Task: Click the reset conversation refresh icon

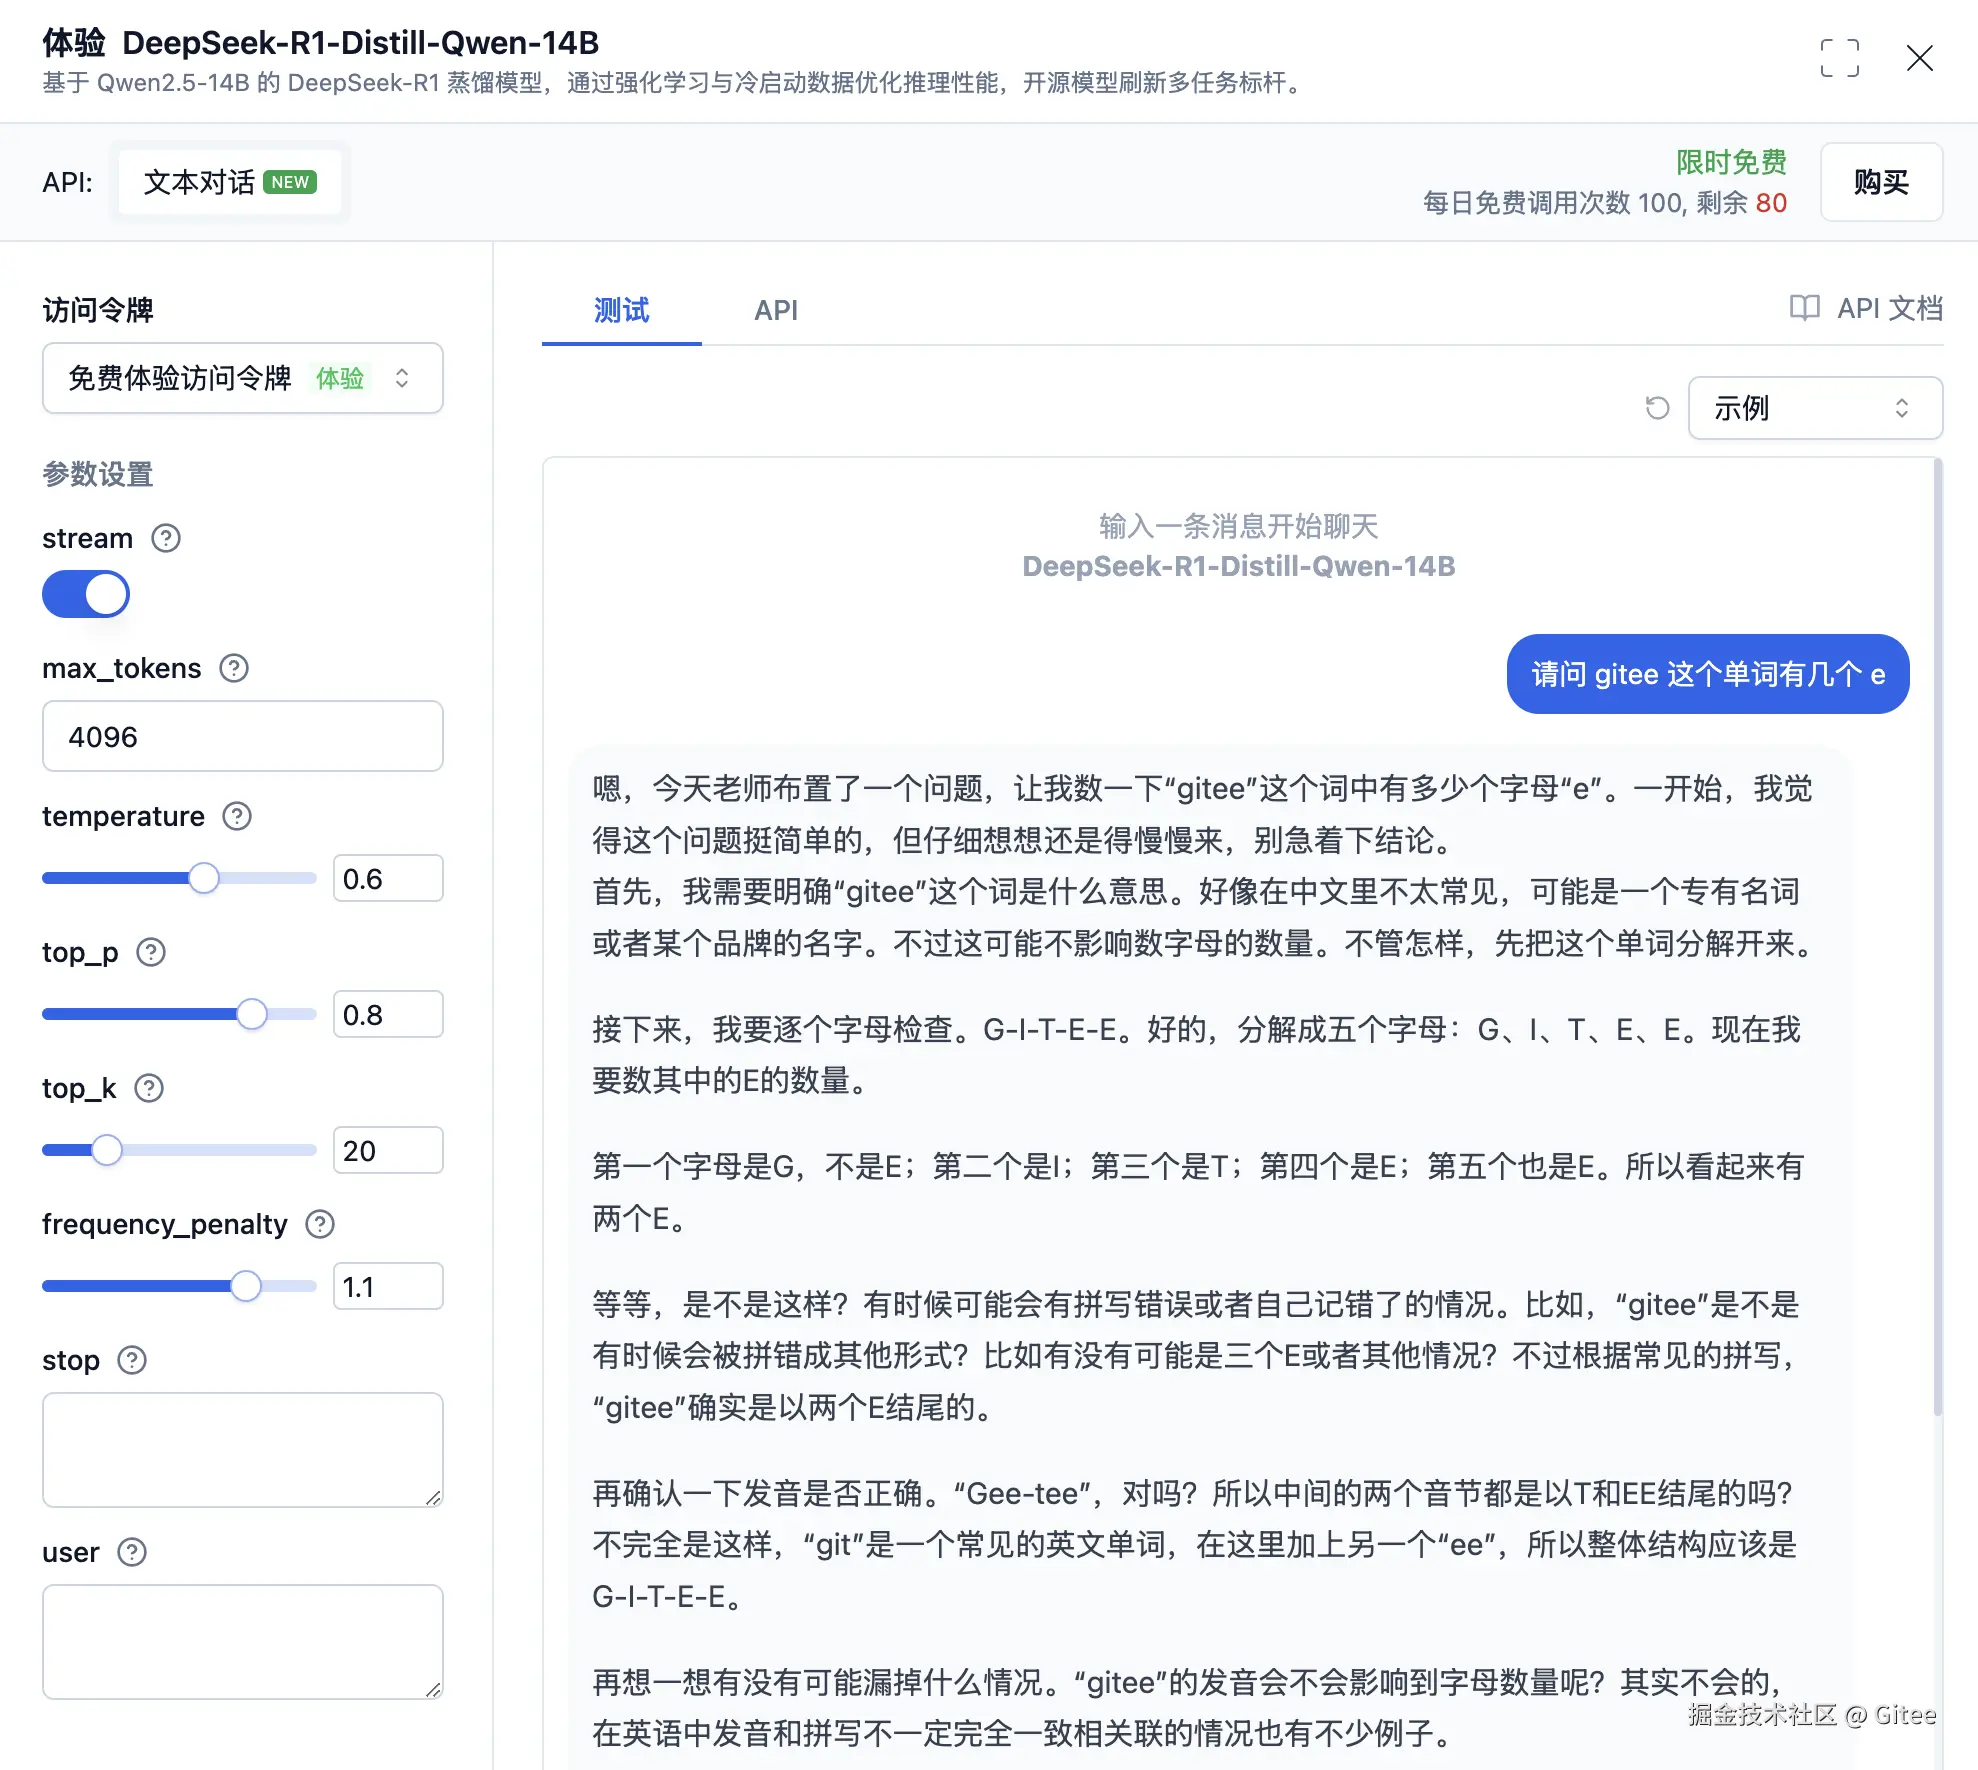Action: tap(1657, 408)
